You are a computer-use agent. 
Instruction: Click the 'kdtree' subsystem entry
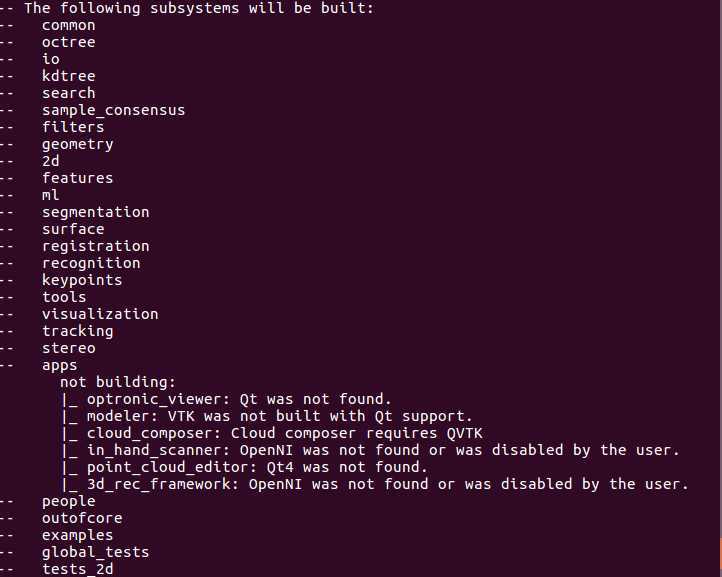[x=68, y=76]
